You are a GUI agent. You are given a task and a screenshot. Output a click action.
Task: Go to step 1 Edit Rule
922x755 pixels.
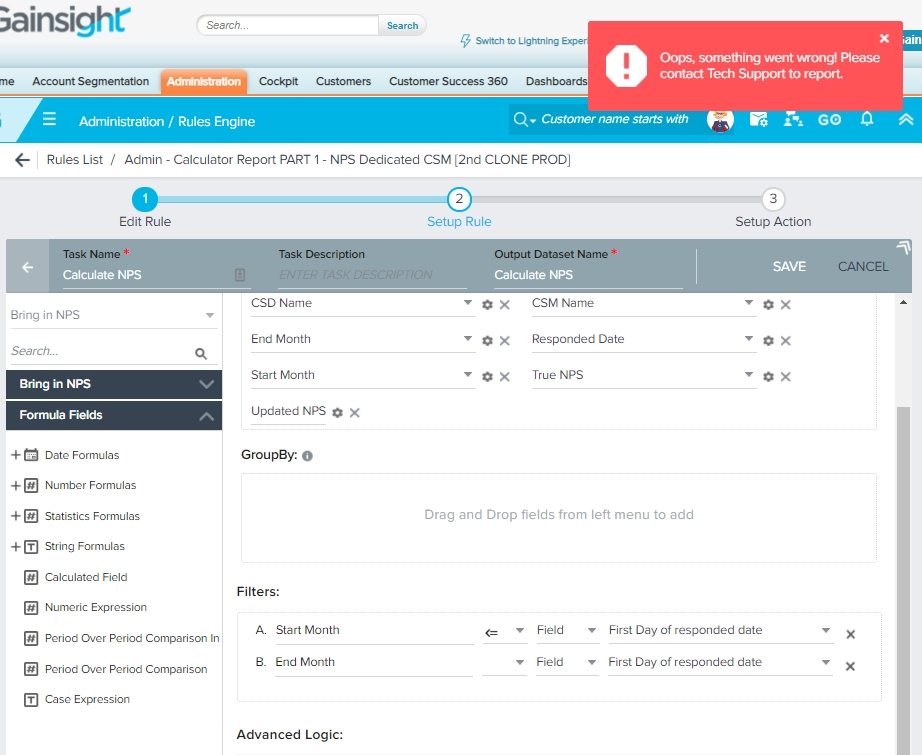tap(145, 199)
